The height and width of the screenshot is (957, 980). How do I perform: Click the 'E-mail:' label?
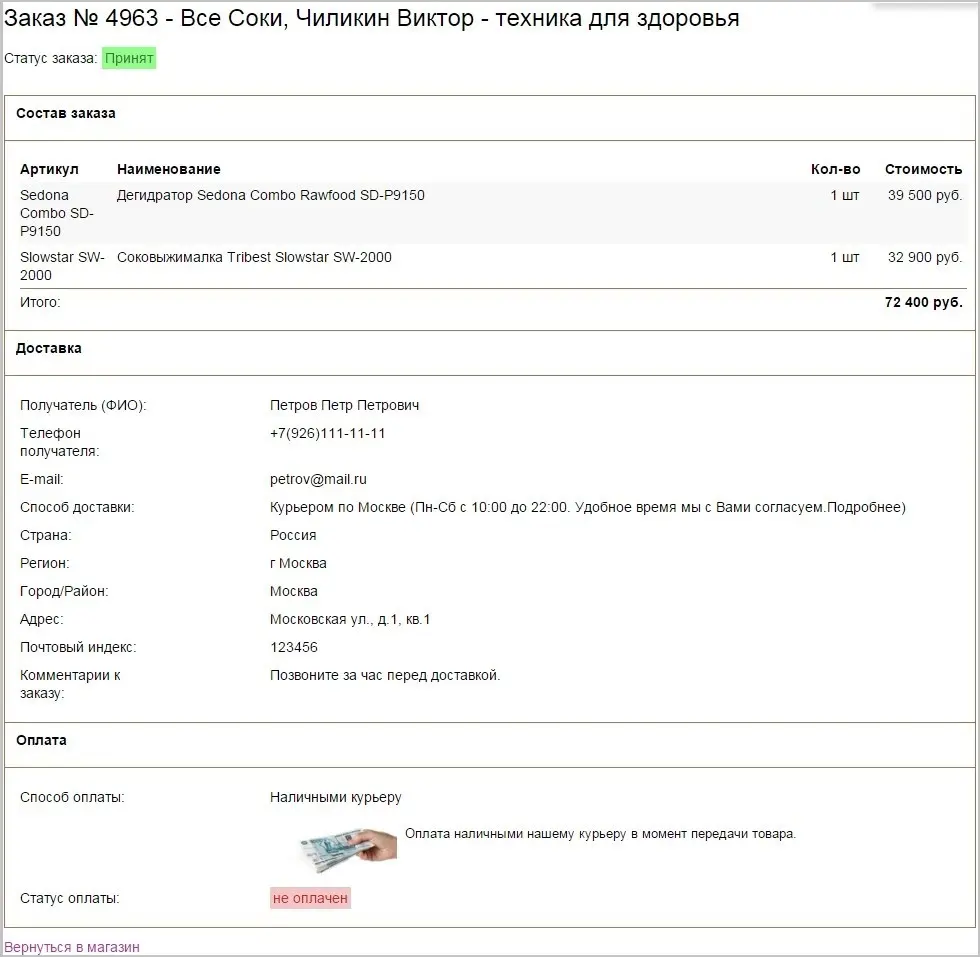coord(41,479)
